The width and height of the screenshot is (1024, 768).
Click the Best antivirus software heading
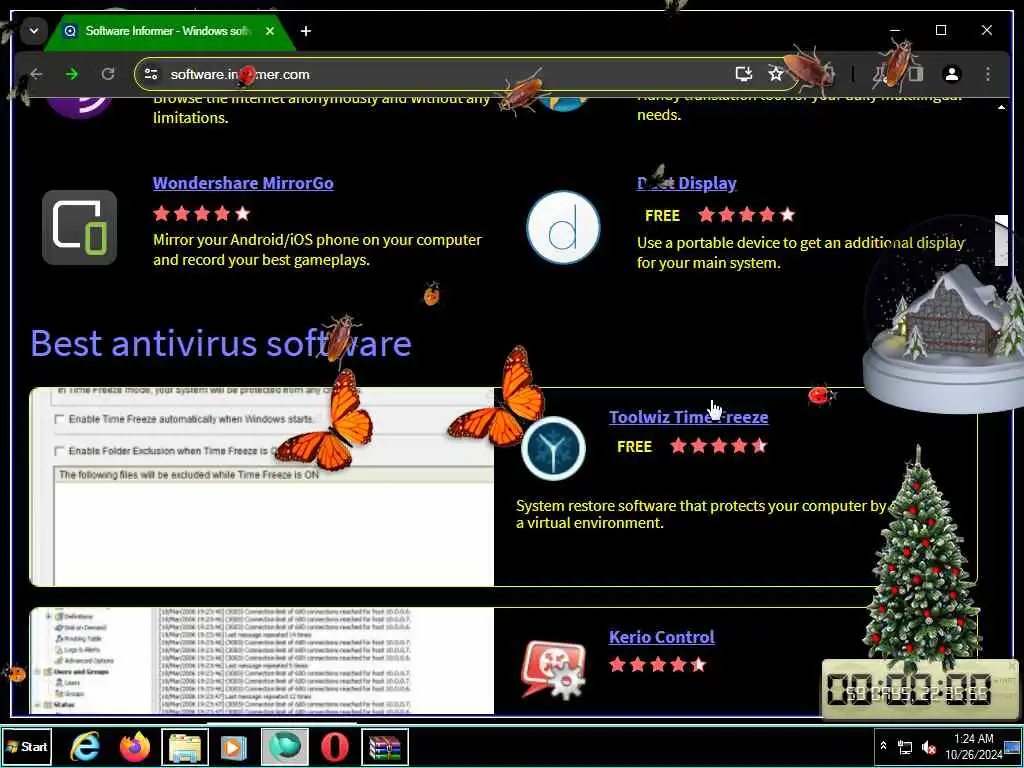click(221, 344)
